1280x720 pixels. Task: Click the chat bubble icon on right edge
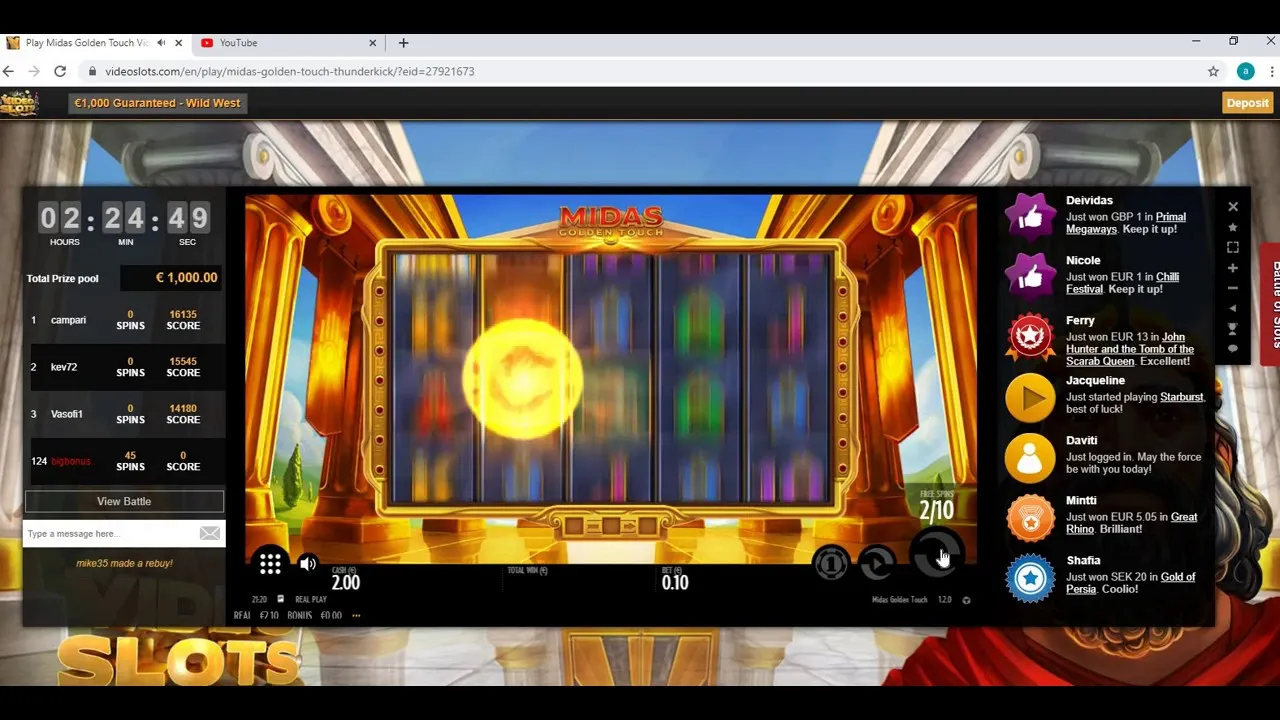(x=1233, y=346)
